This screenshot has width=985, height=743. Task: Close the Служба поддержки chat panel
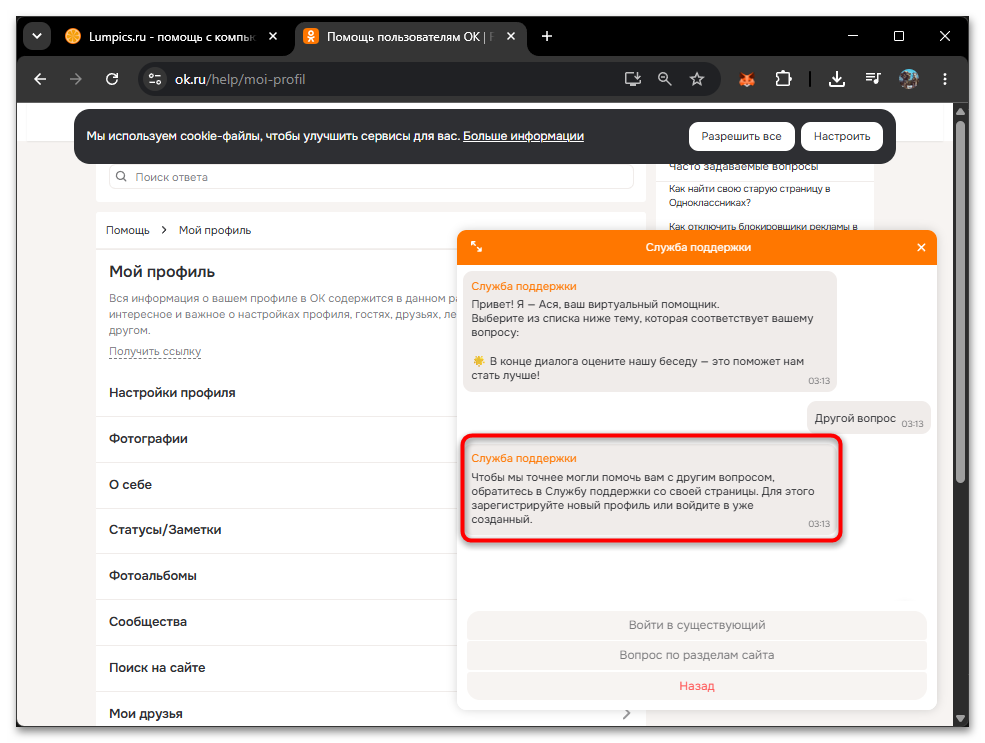(x=921, y=247)
